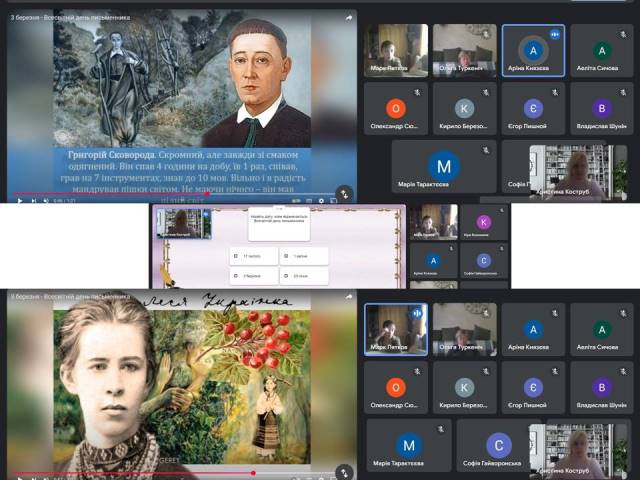Play the Сковорода video with the play button
The width and height of the screenshot is (640, 480).
click(20, 200)
